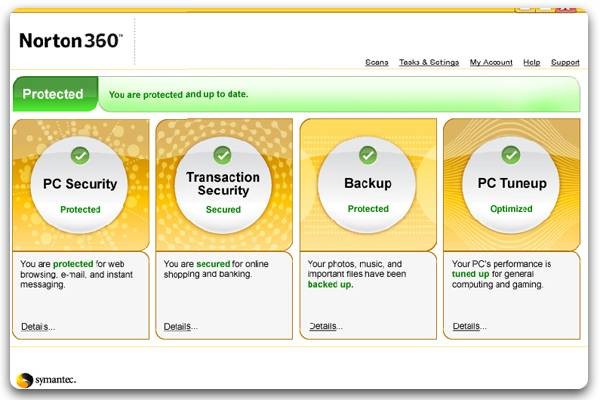Open Details for Transaction Security
This screenshot has height=400, width=600.
[180, 327]
